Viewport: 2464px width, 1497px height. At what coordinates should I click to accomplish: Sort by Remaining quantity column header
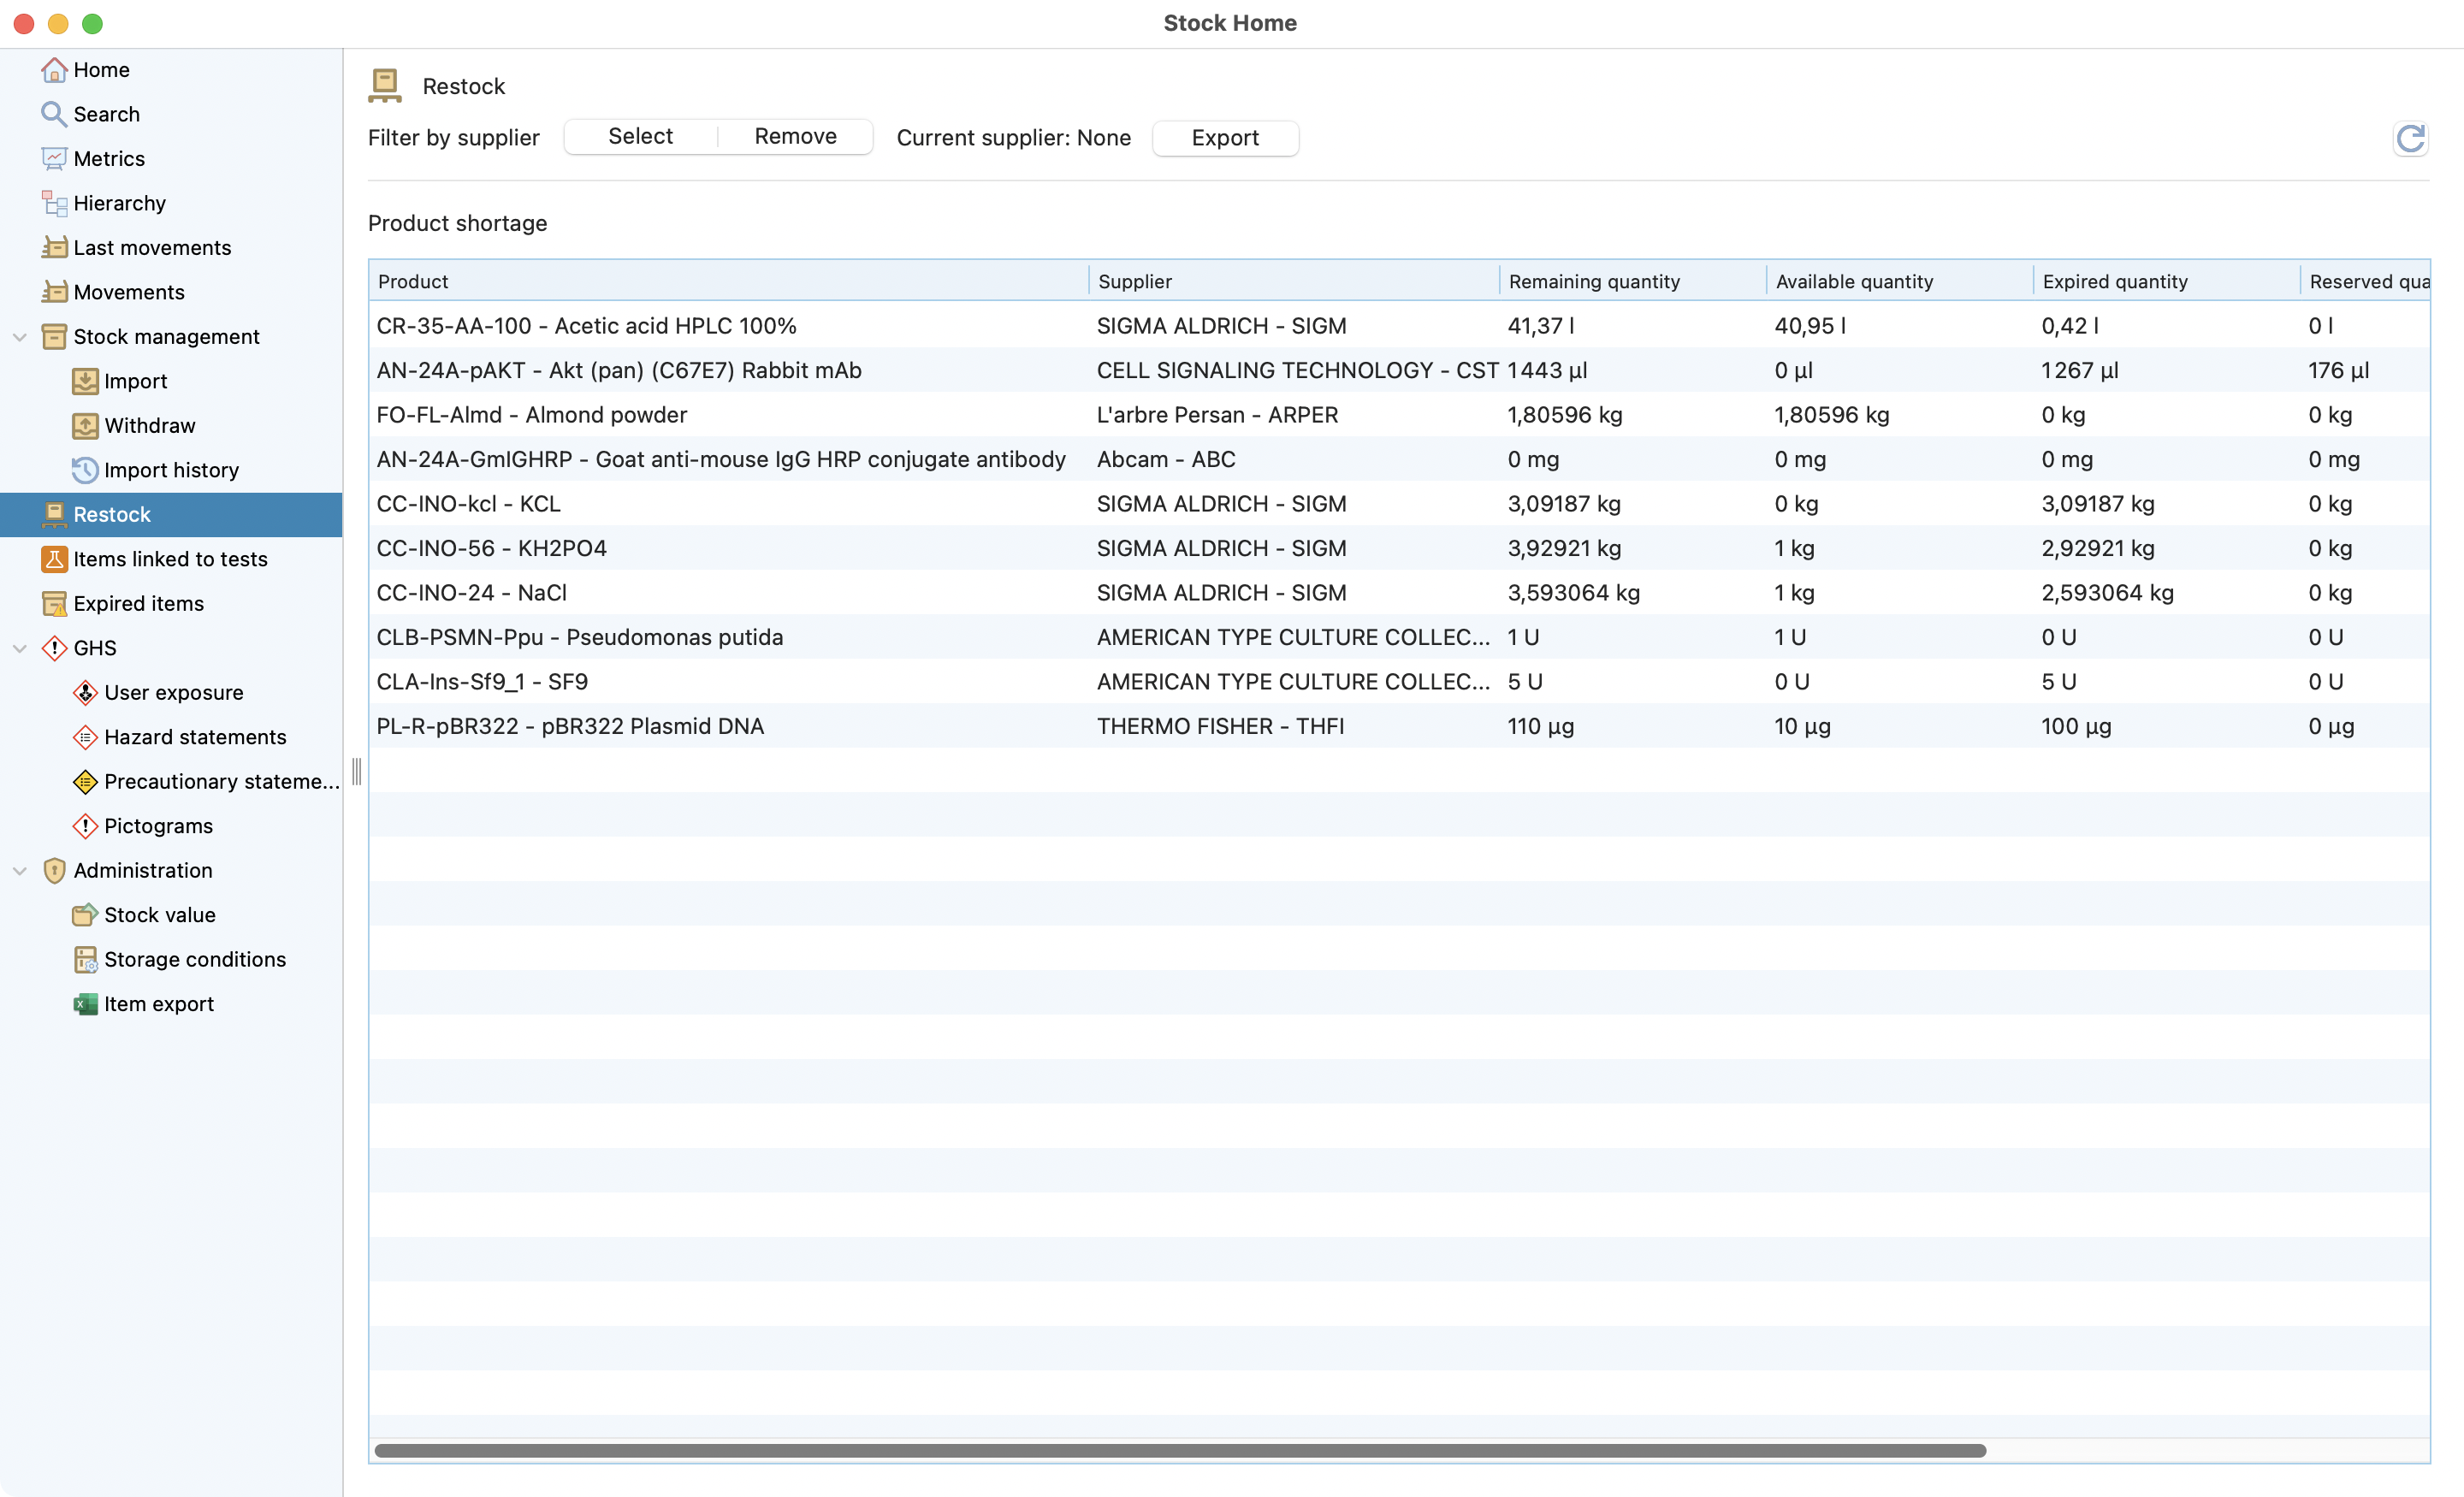(x=1633, y=281)
